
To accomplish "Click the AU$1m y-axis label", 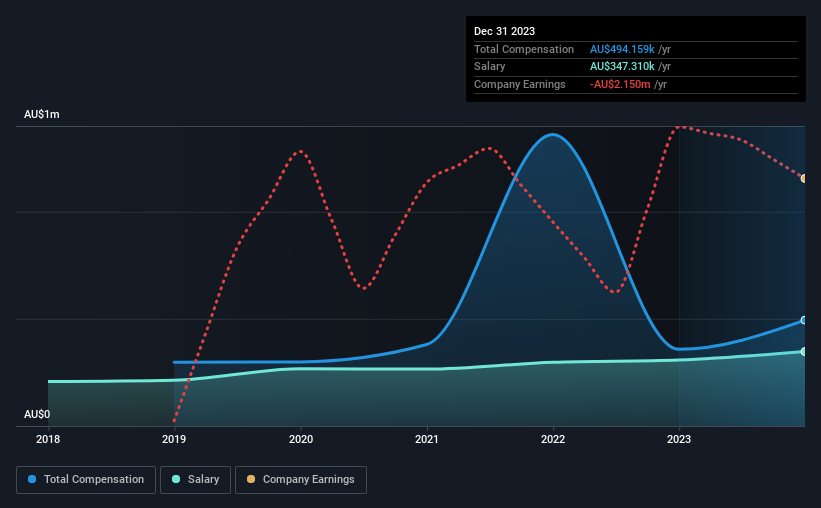I will [42, 114].
